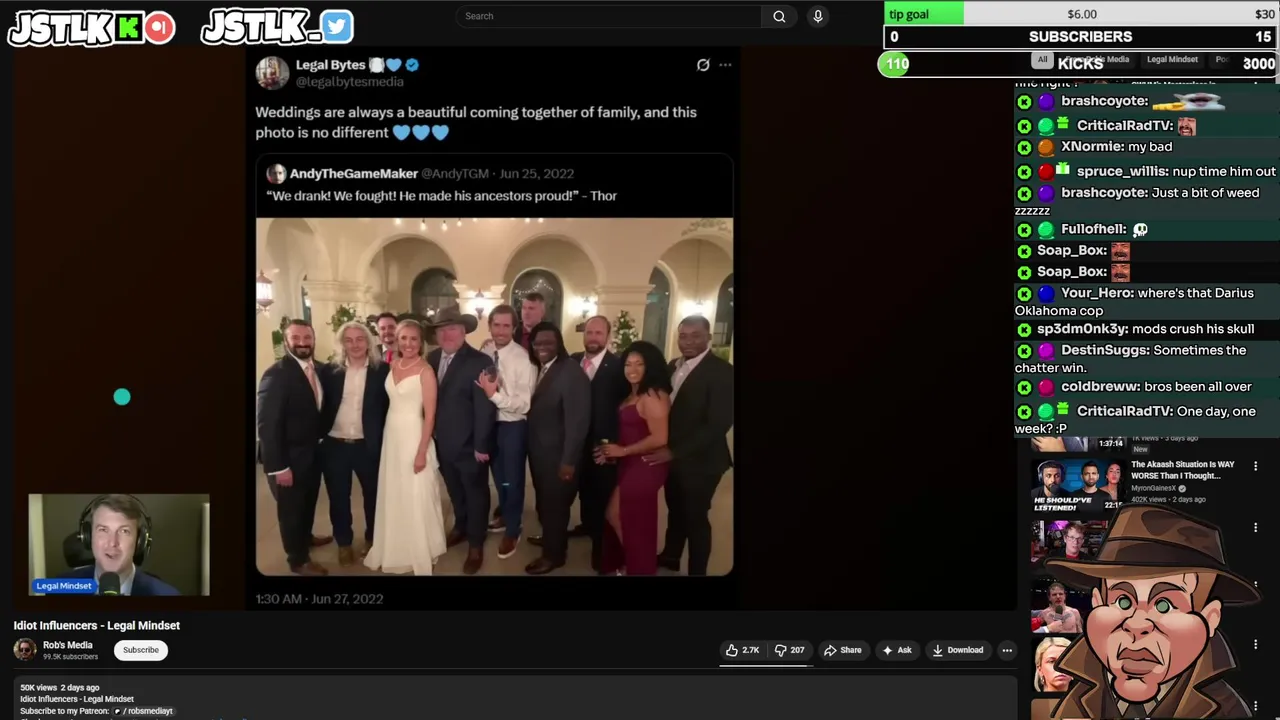This screenshot has height=720, width=1280.
Task: Click the Rob's Media channel avatar
Action: tap(25, 650)
